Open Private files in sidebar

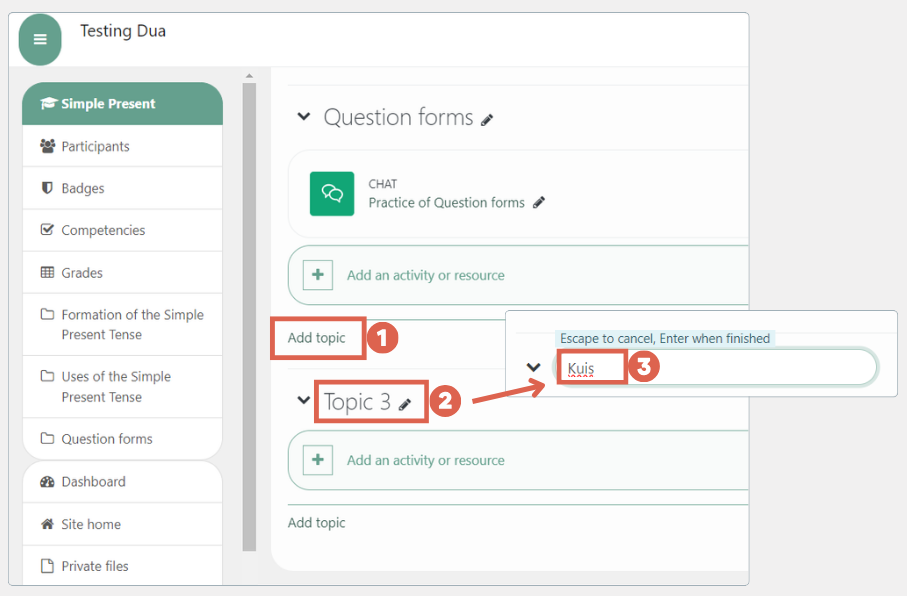tap(122, 566)
